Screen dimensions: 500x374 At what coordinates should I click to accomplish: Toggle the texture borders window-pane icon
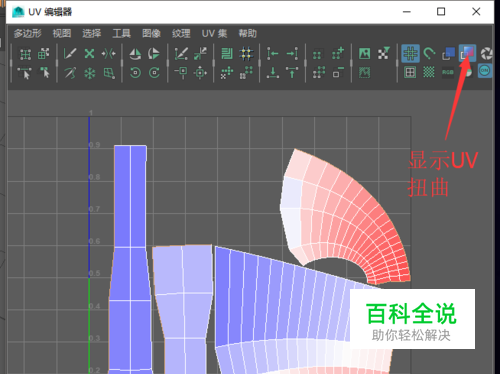(410, 72)
